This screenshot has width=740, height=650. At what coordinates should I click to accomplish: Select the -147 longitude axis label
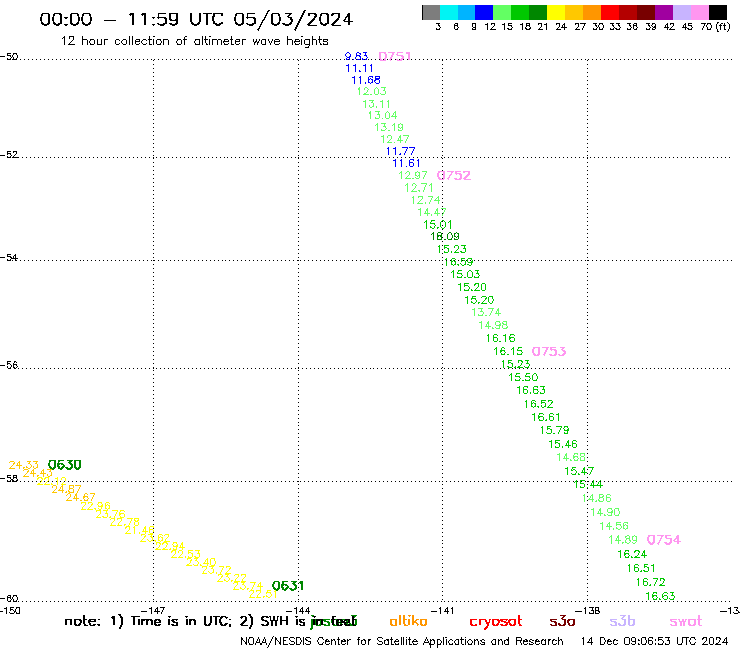pyautogui.click(x=152, y=610)
